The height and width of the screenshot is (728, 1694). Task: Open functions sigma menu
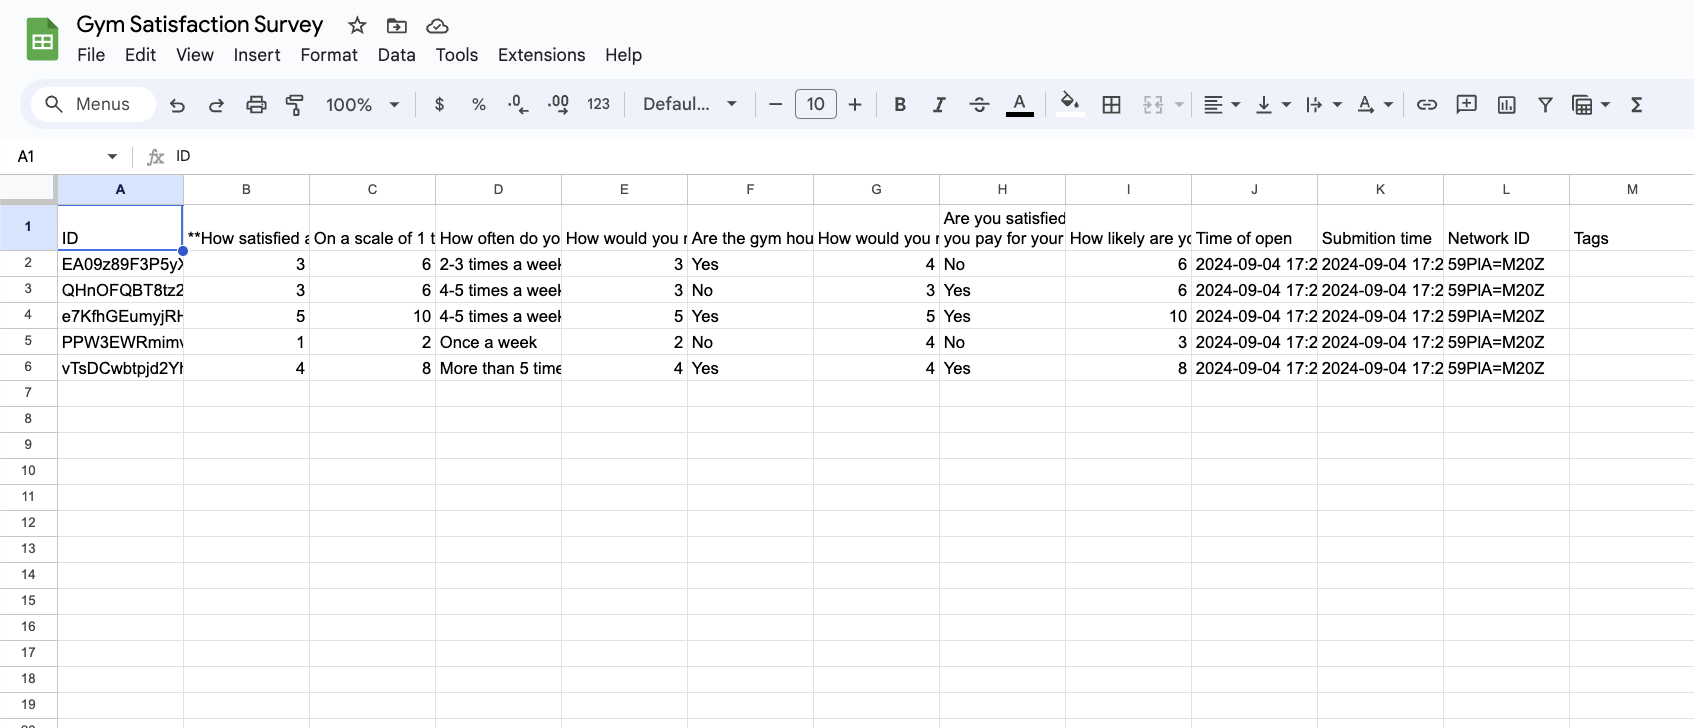click(1637, 104)
